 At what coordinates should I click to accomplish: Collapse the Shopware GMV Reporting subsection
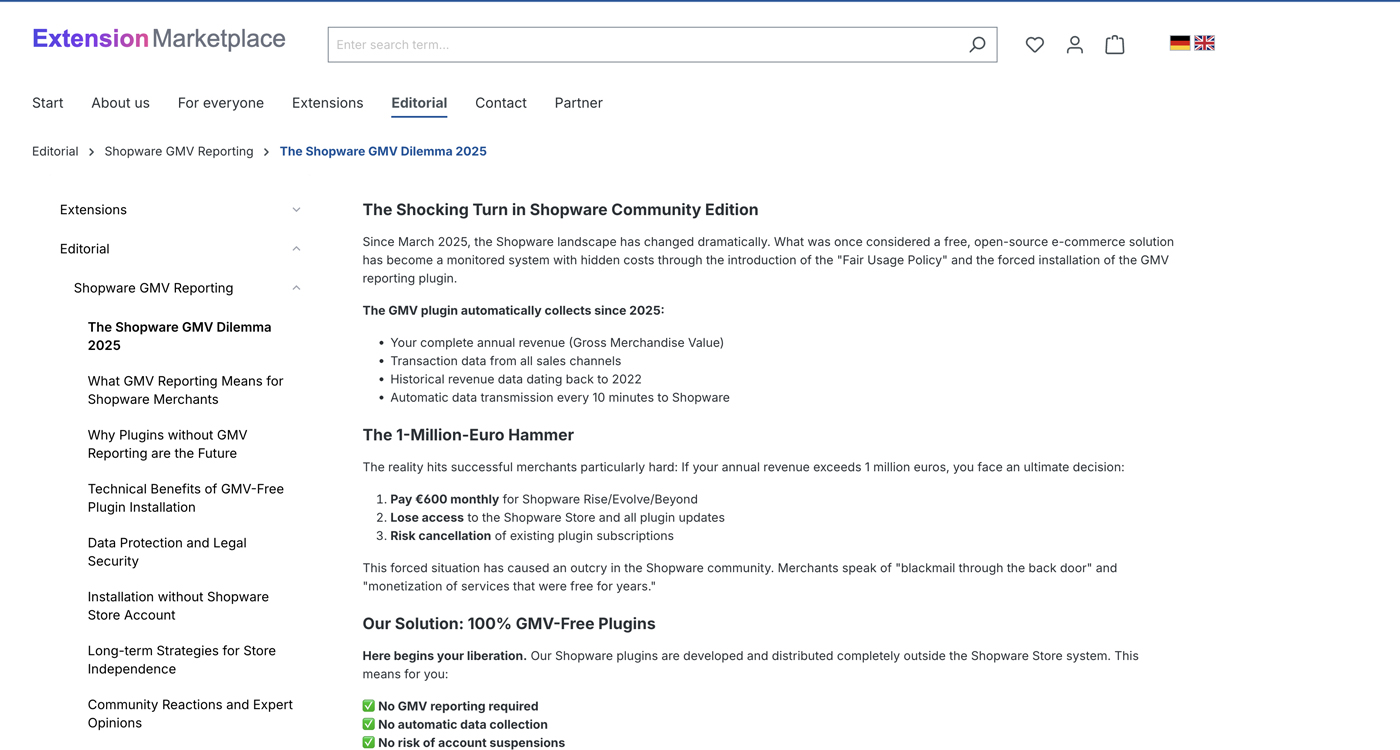click(296, 288)
